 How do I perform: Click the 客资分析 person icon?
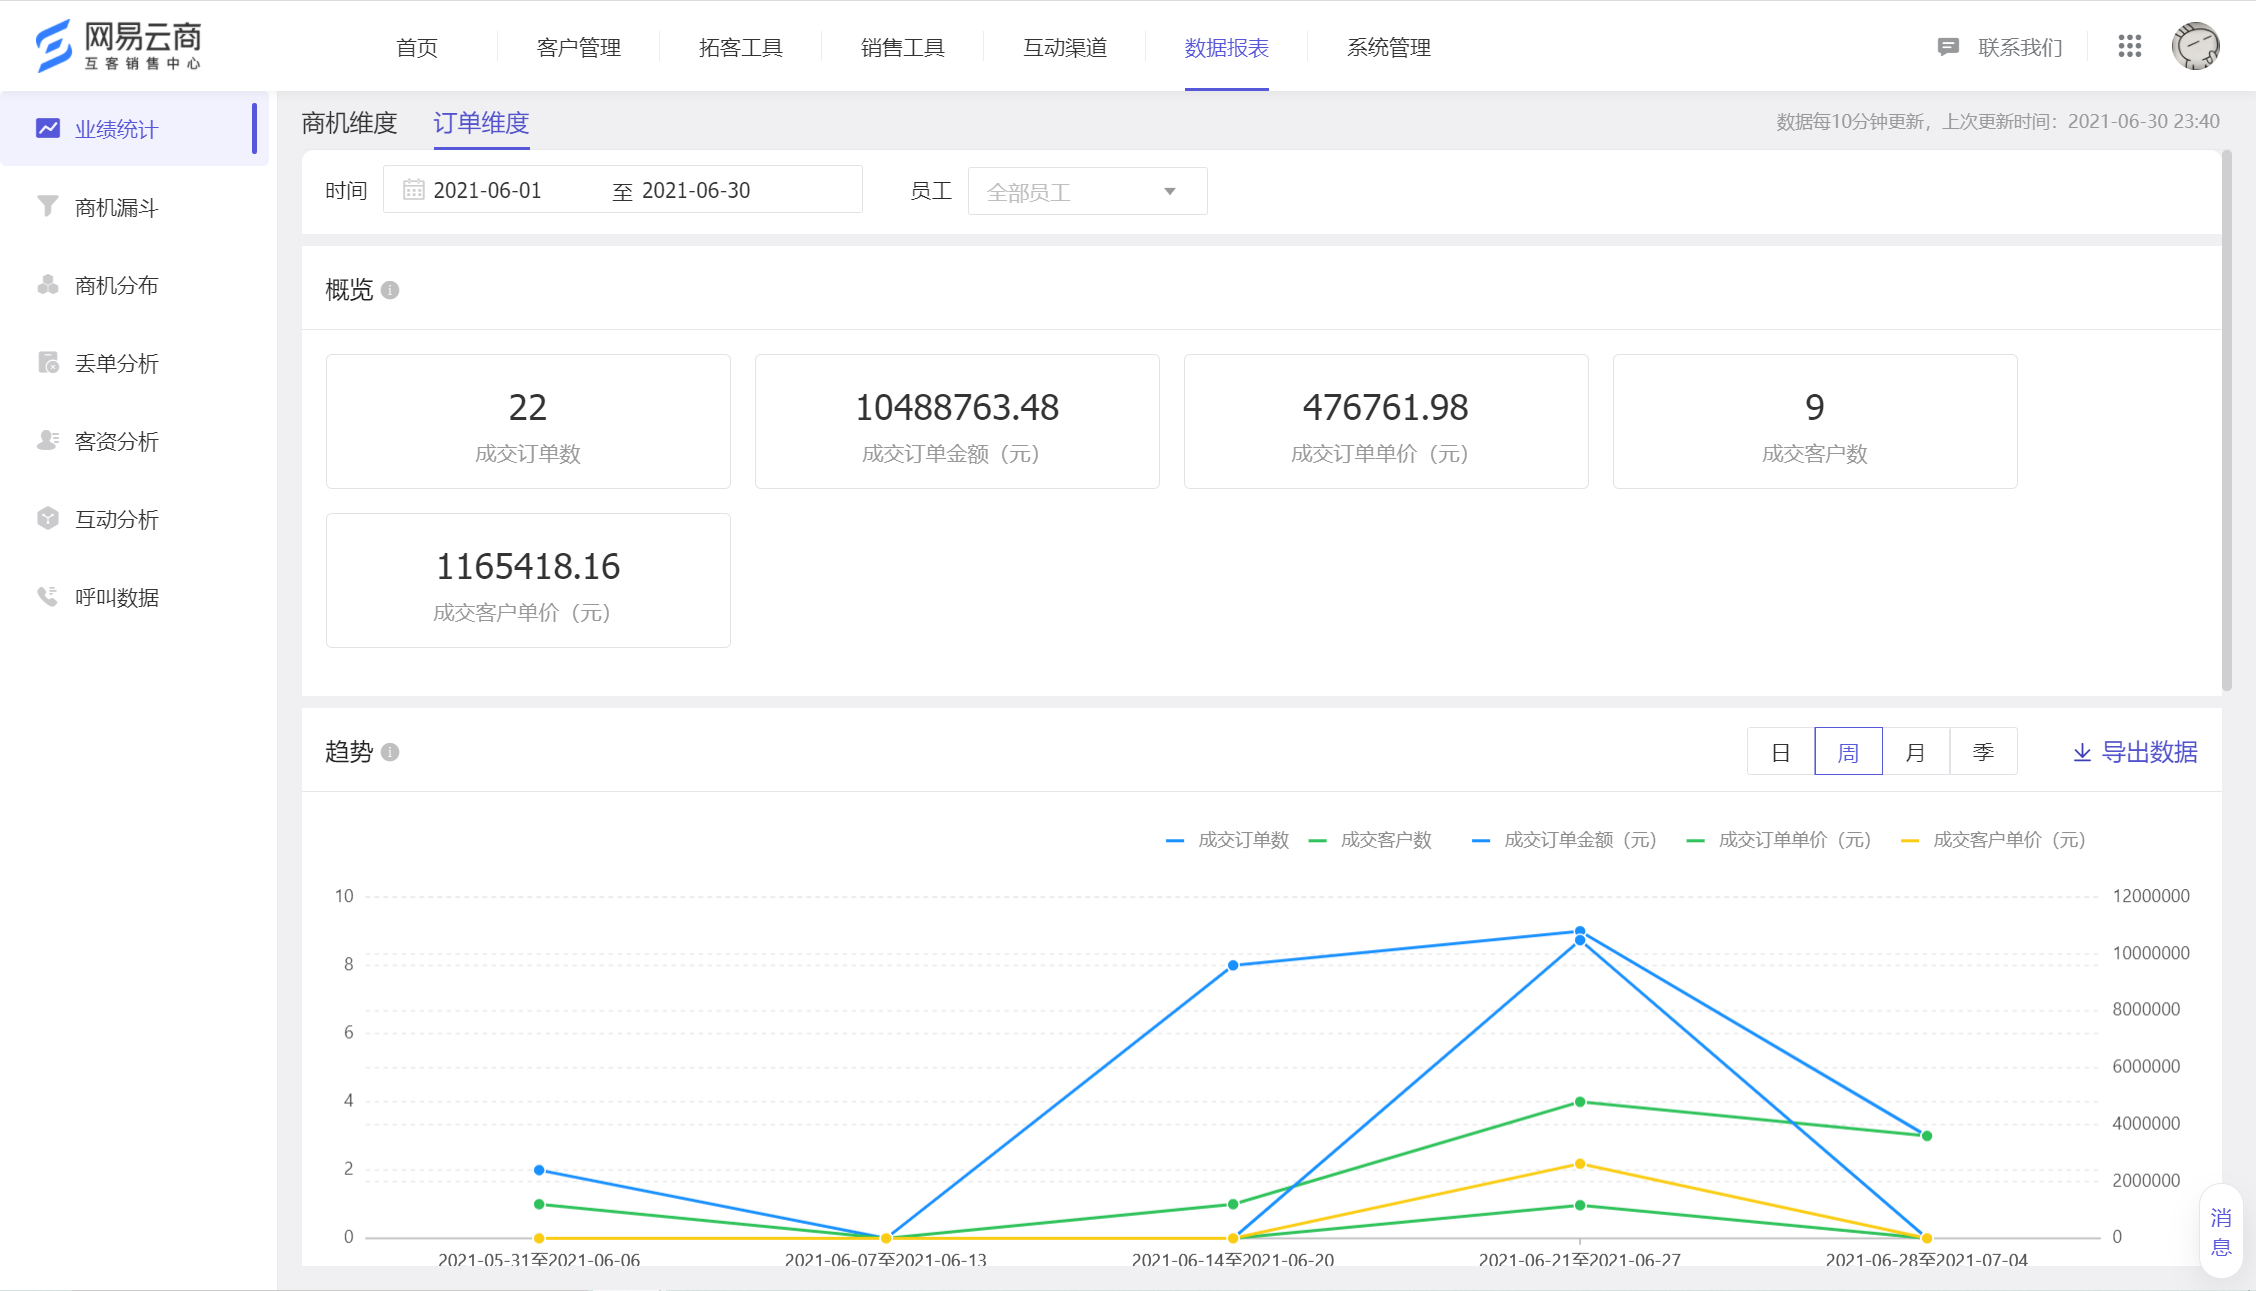click(x=47, y=440)
